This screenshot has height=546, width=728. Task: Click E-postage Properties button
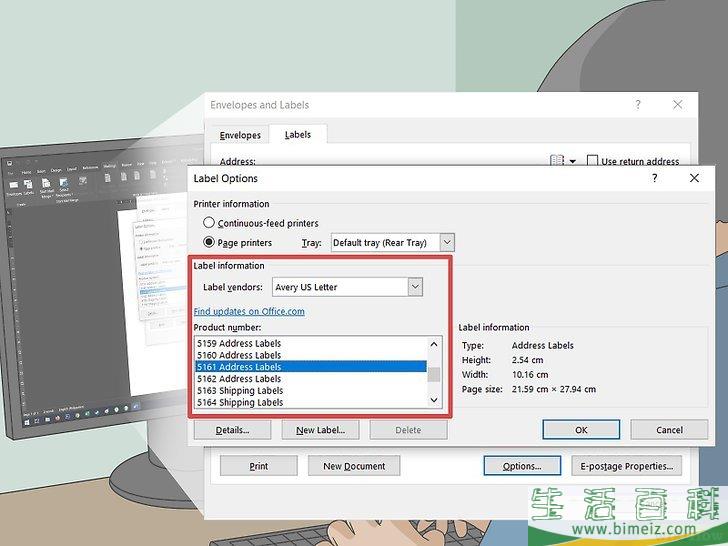point(626,466)
